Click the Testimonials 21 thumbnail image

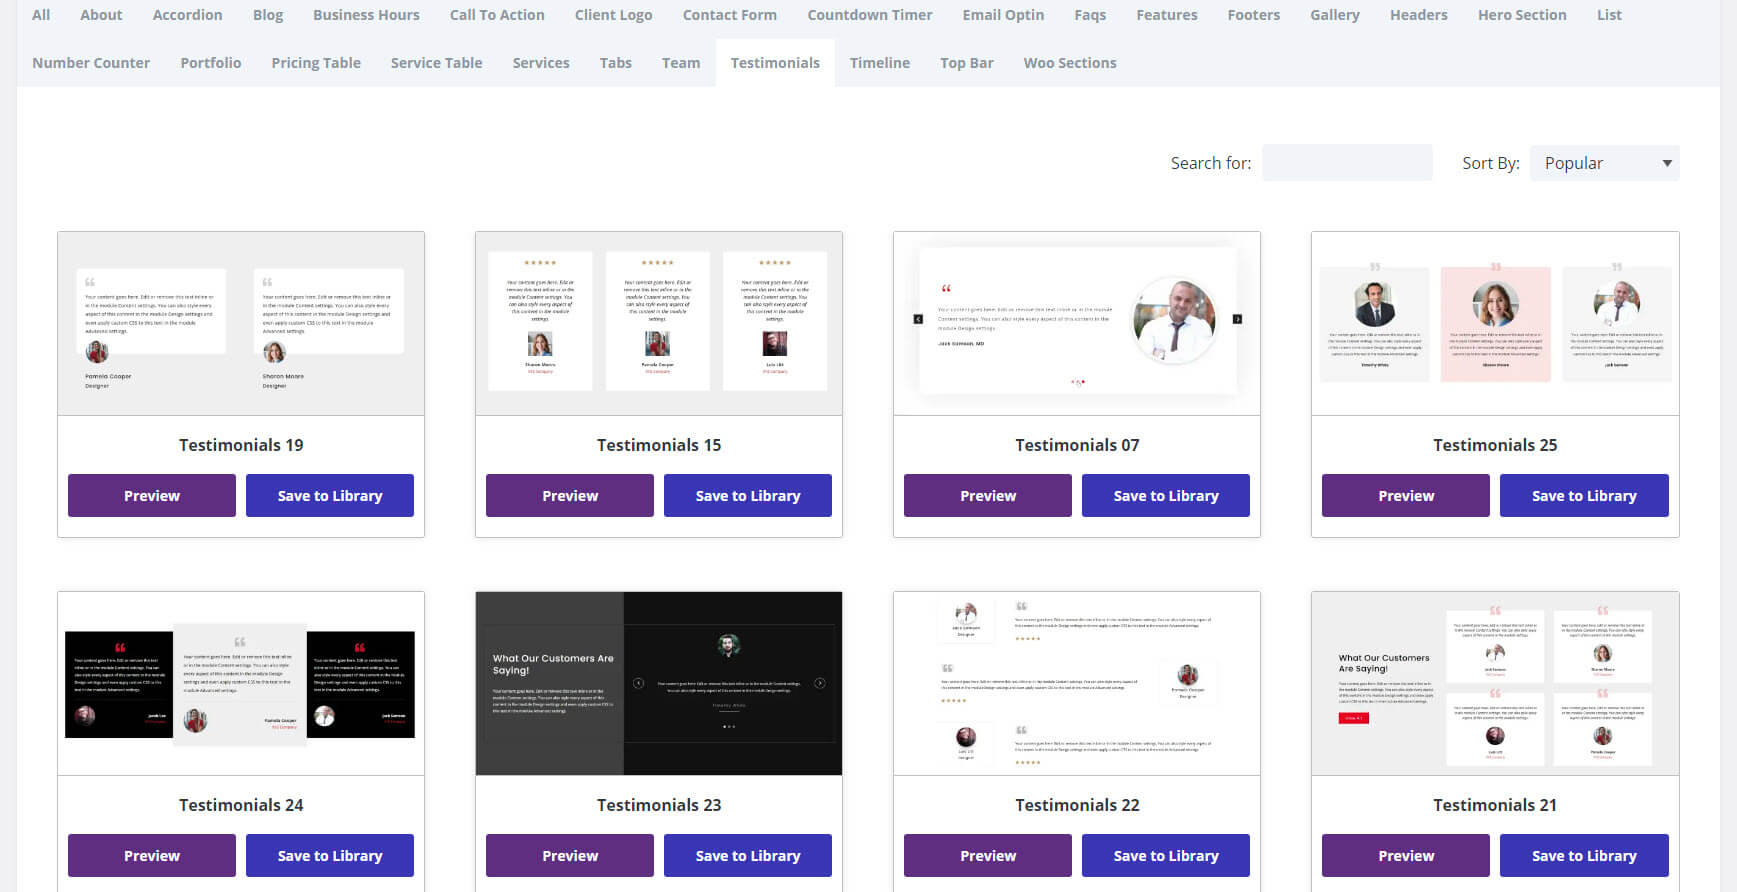click(x=1495, y=684)
